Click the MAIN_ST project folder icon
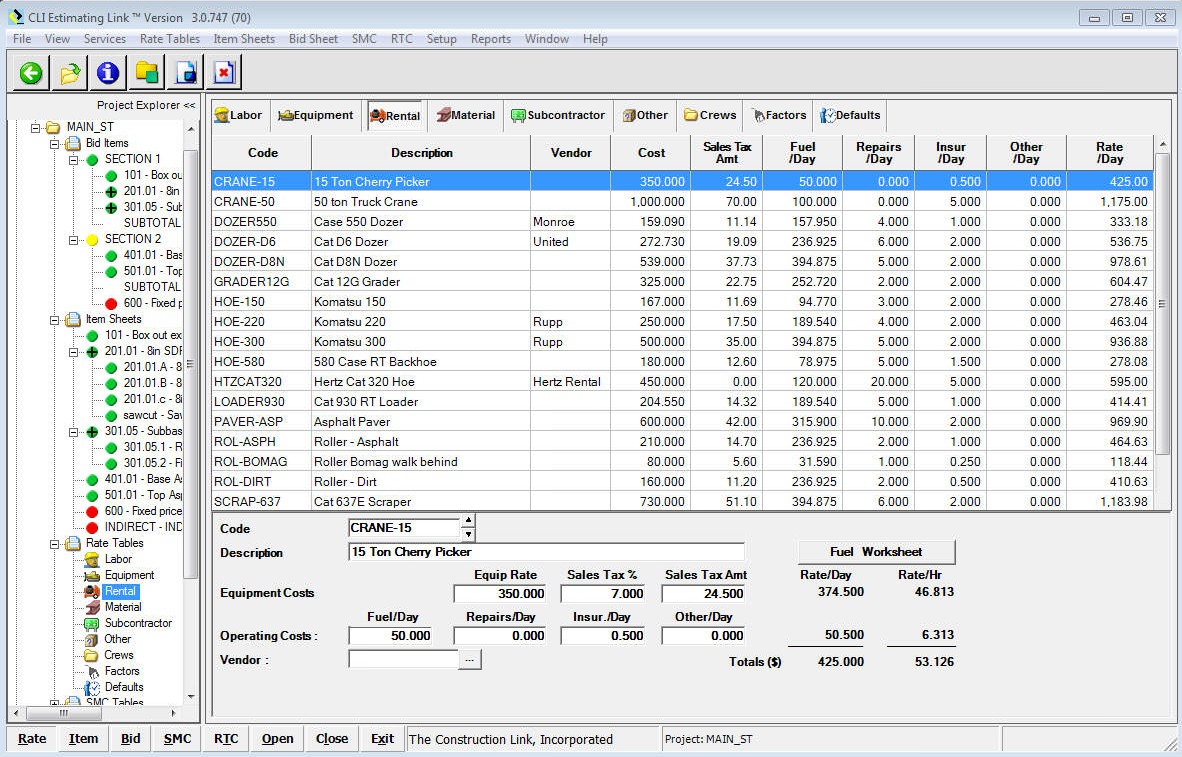Image resolution: width=1182 pixels, height=757 pixels. click(x=53, y=127)
